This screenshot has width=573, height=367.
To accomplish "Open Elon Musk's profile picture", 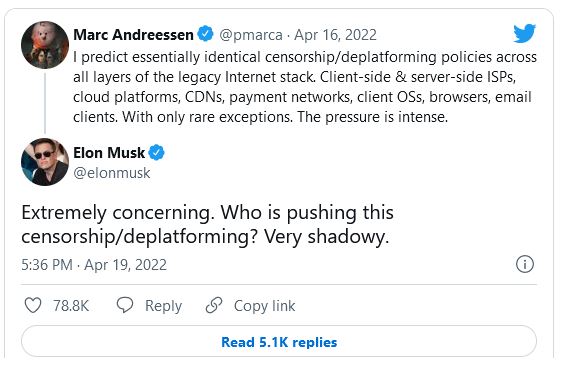I will pyautogui.click(x=45, y=162).
